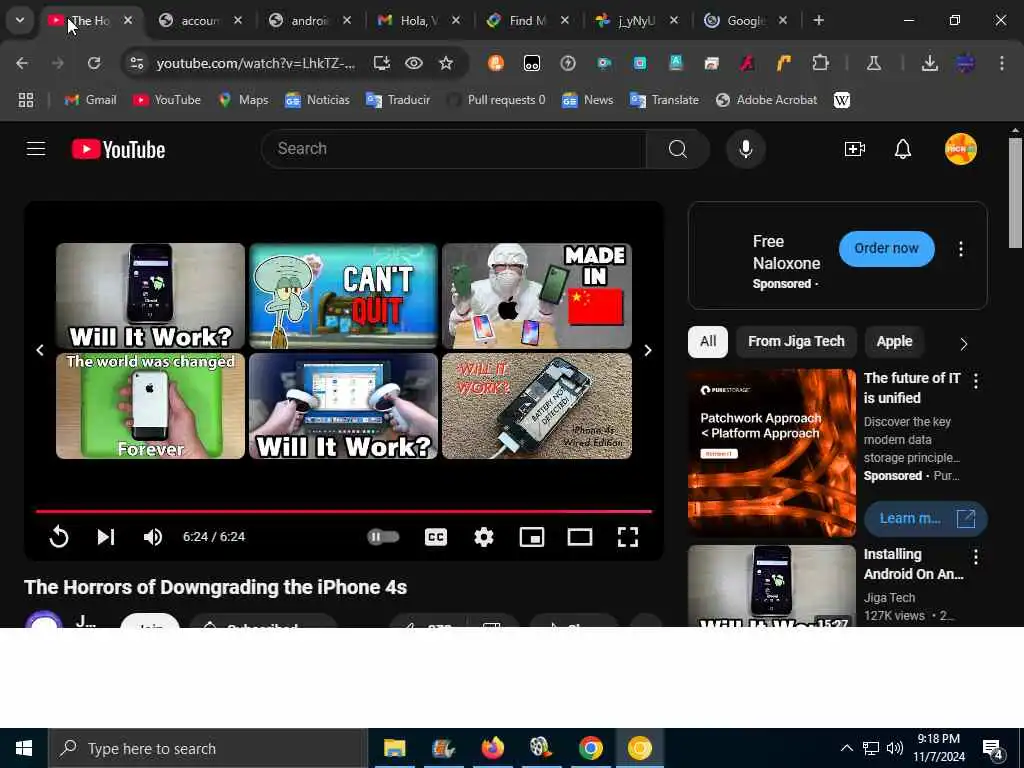Bookmark this page with the star

coord(445,63)
